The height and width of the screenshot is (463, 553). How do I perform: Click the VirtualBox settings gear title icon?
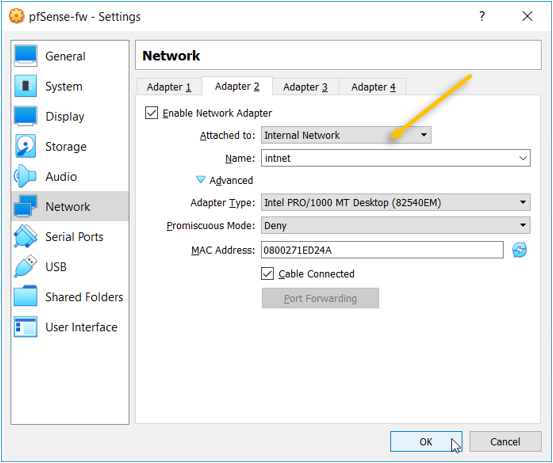point(16,16)
